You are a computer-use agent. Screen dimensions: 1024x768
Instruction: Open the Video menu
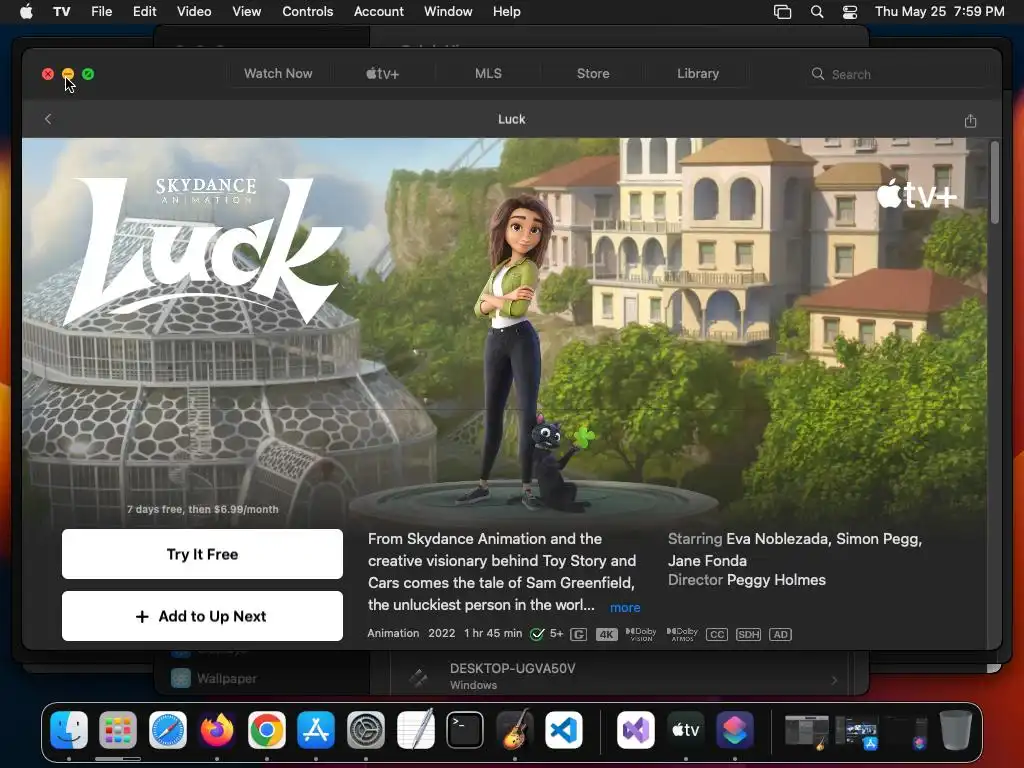tap(194, 12)
